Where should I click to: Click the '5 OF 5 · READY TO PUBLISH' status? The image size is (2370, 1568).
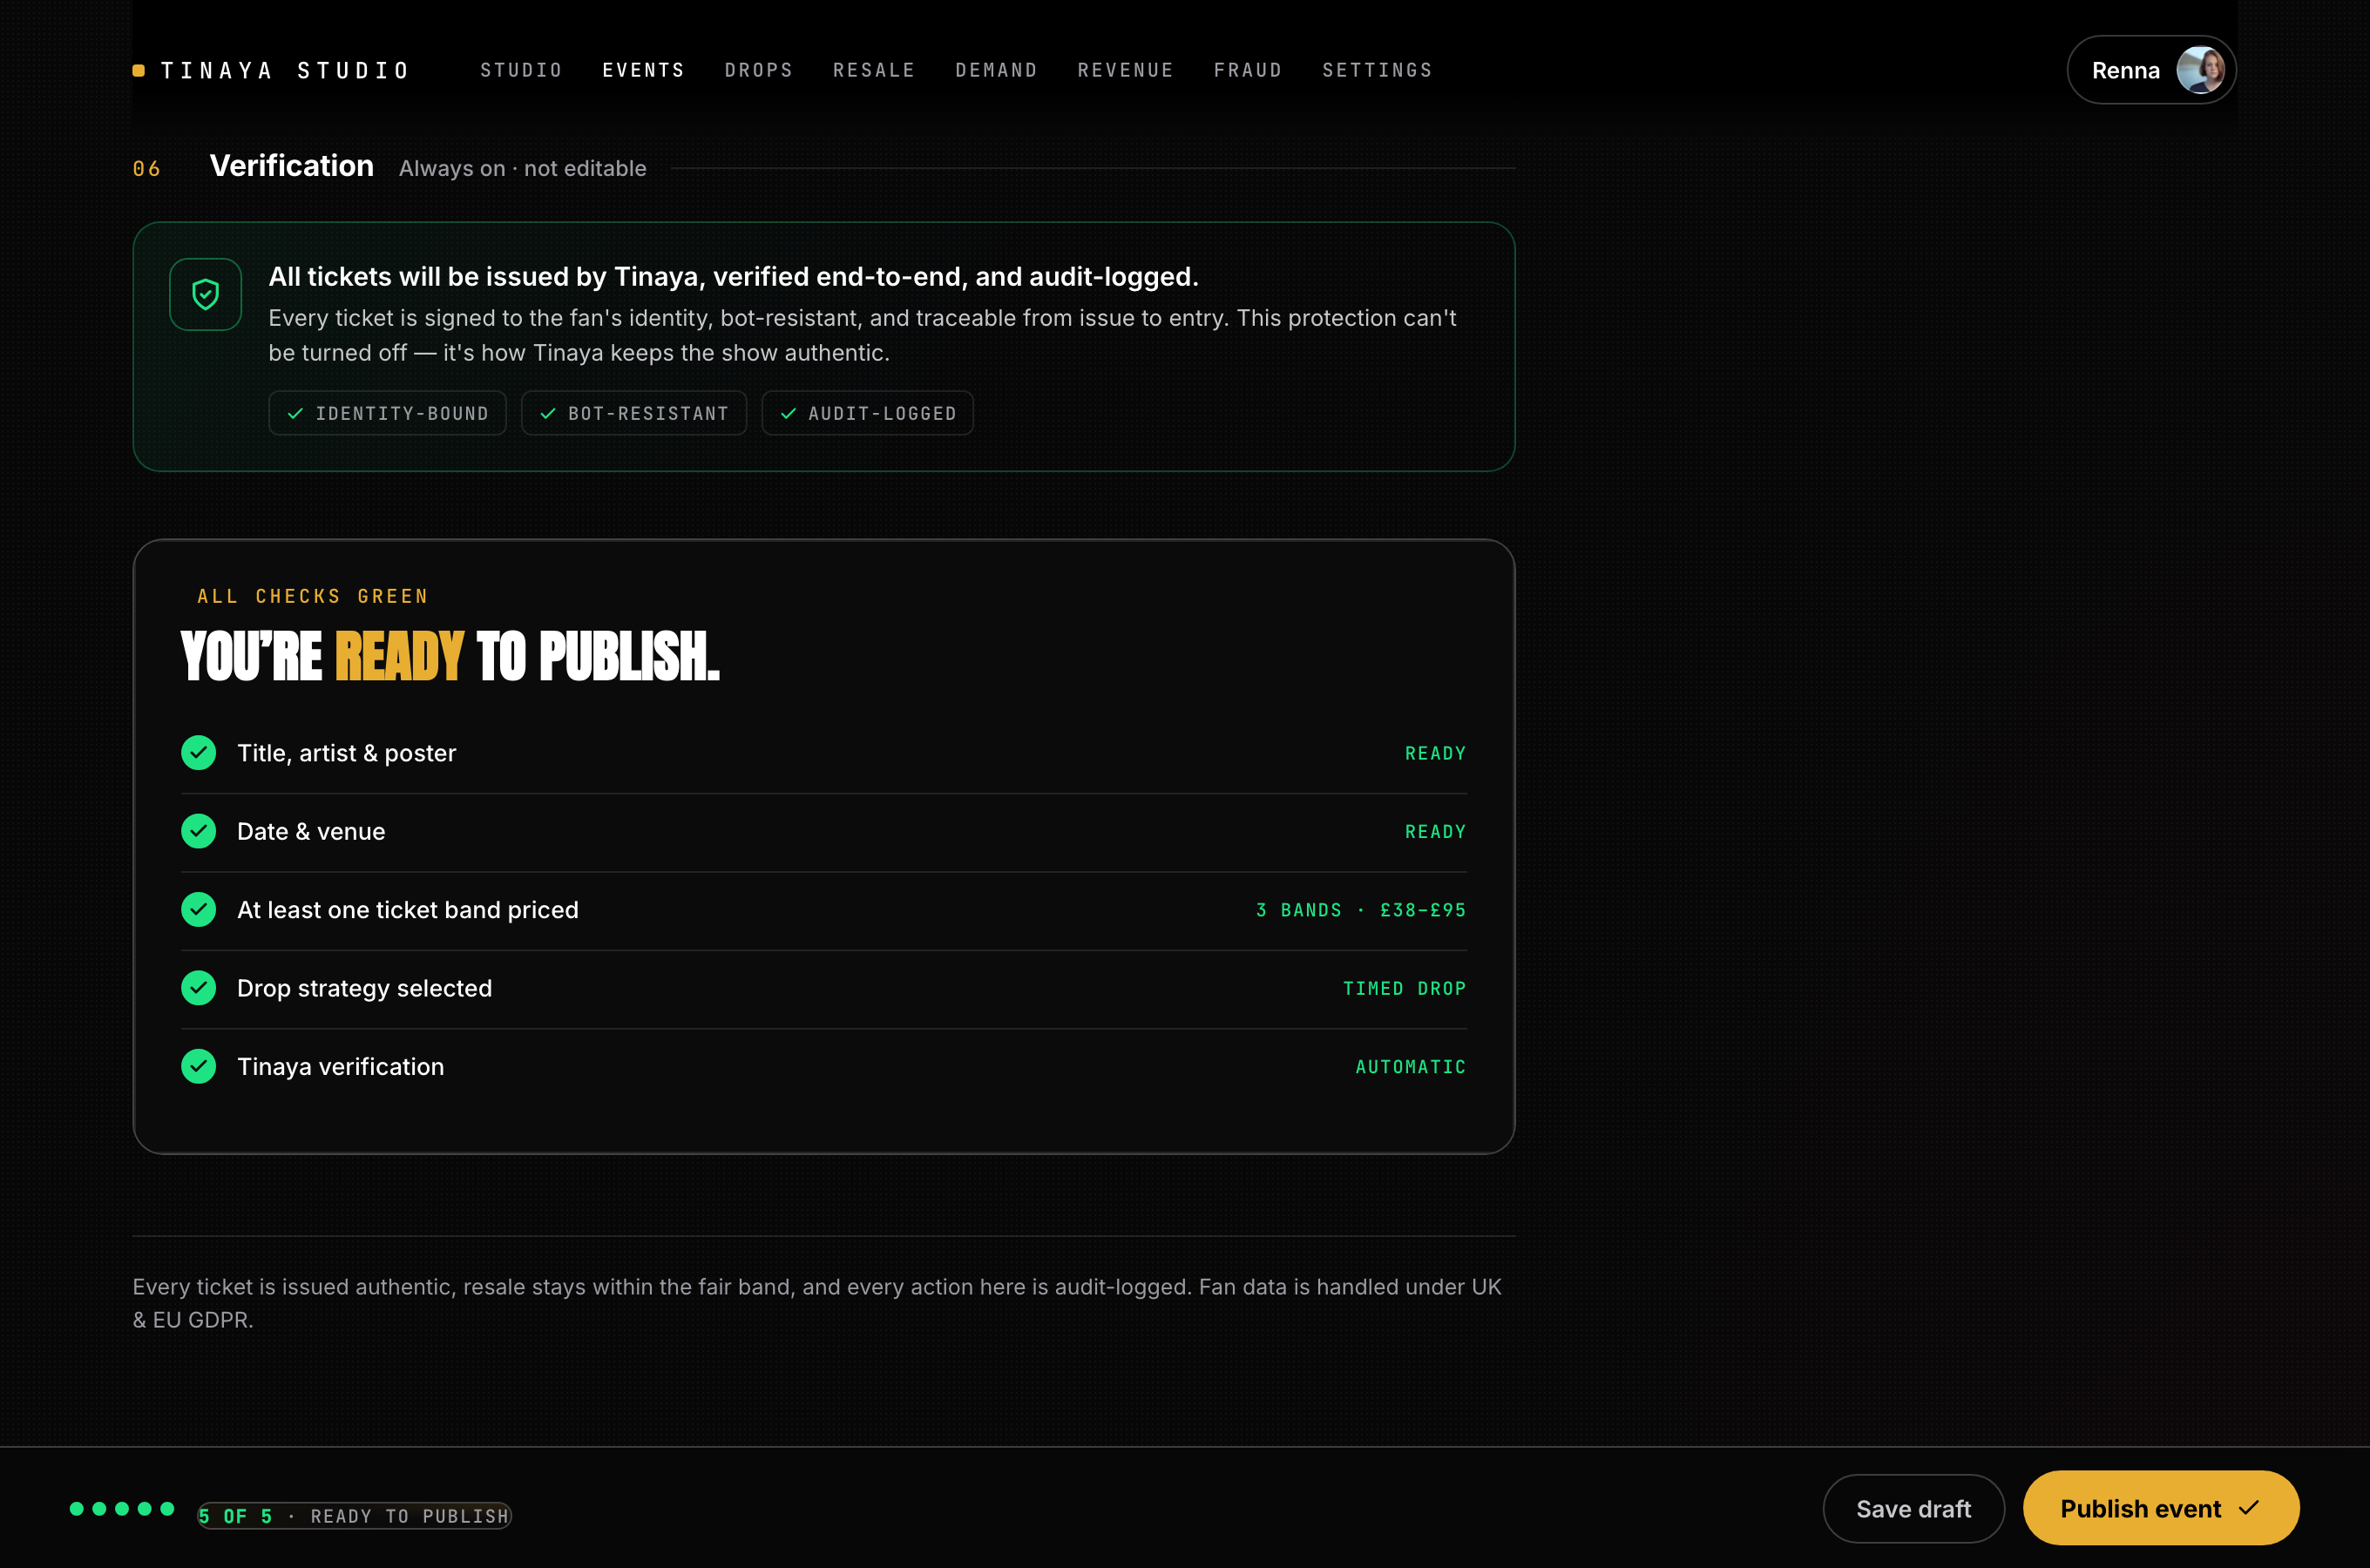(354, 1516)
